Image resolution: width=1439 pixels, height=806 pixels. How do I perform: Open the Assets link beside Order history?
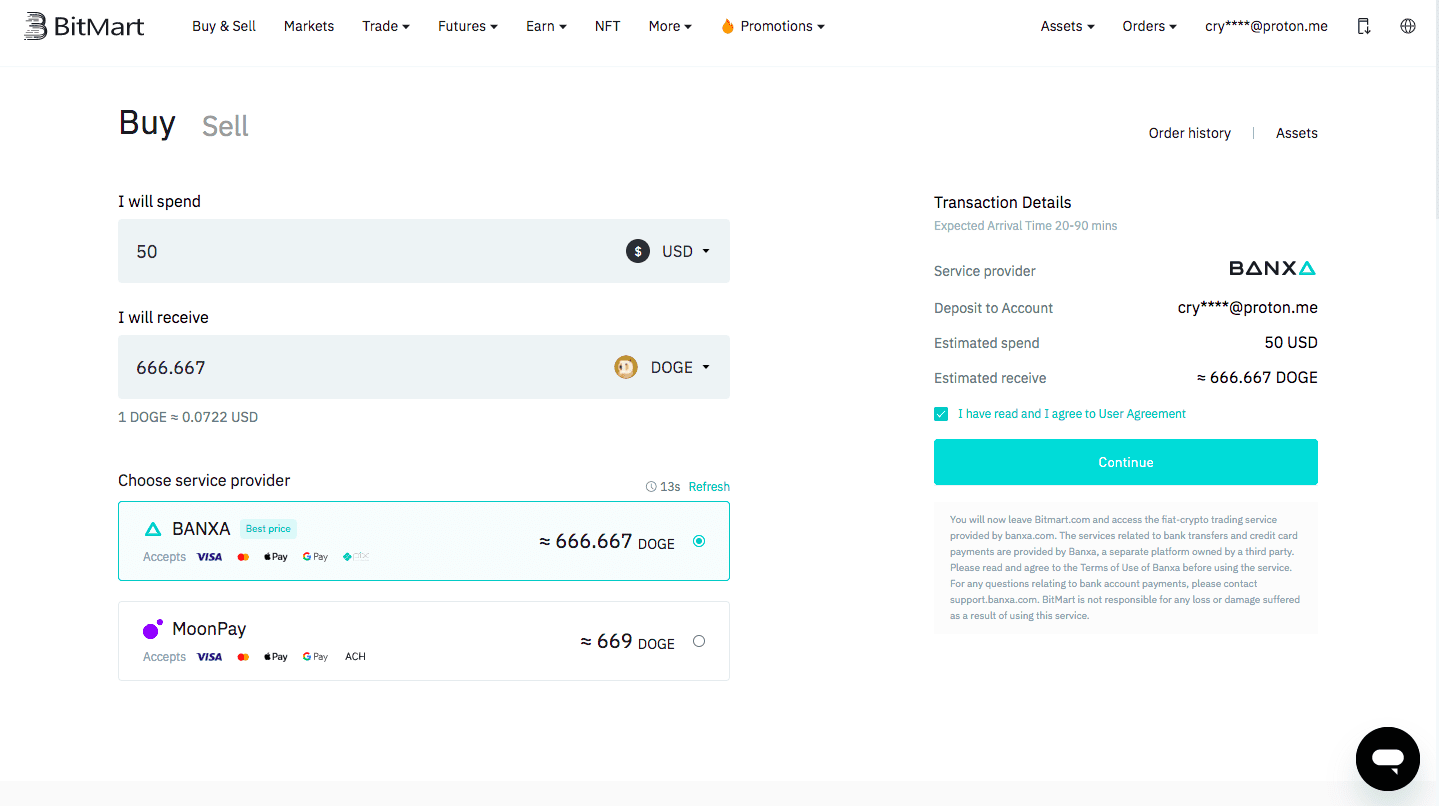tap(1296, 133)
